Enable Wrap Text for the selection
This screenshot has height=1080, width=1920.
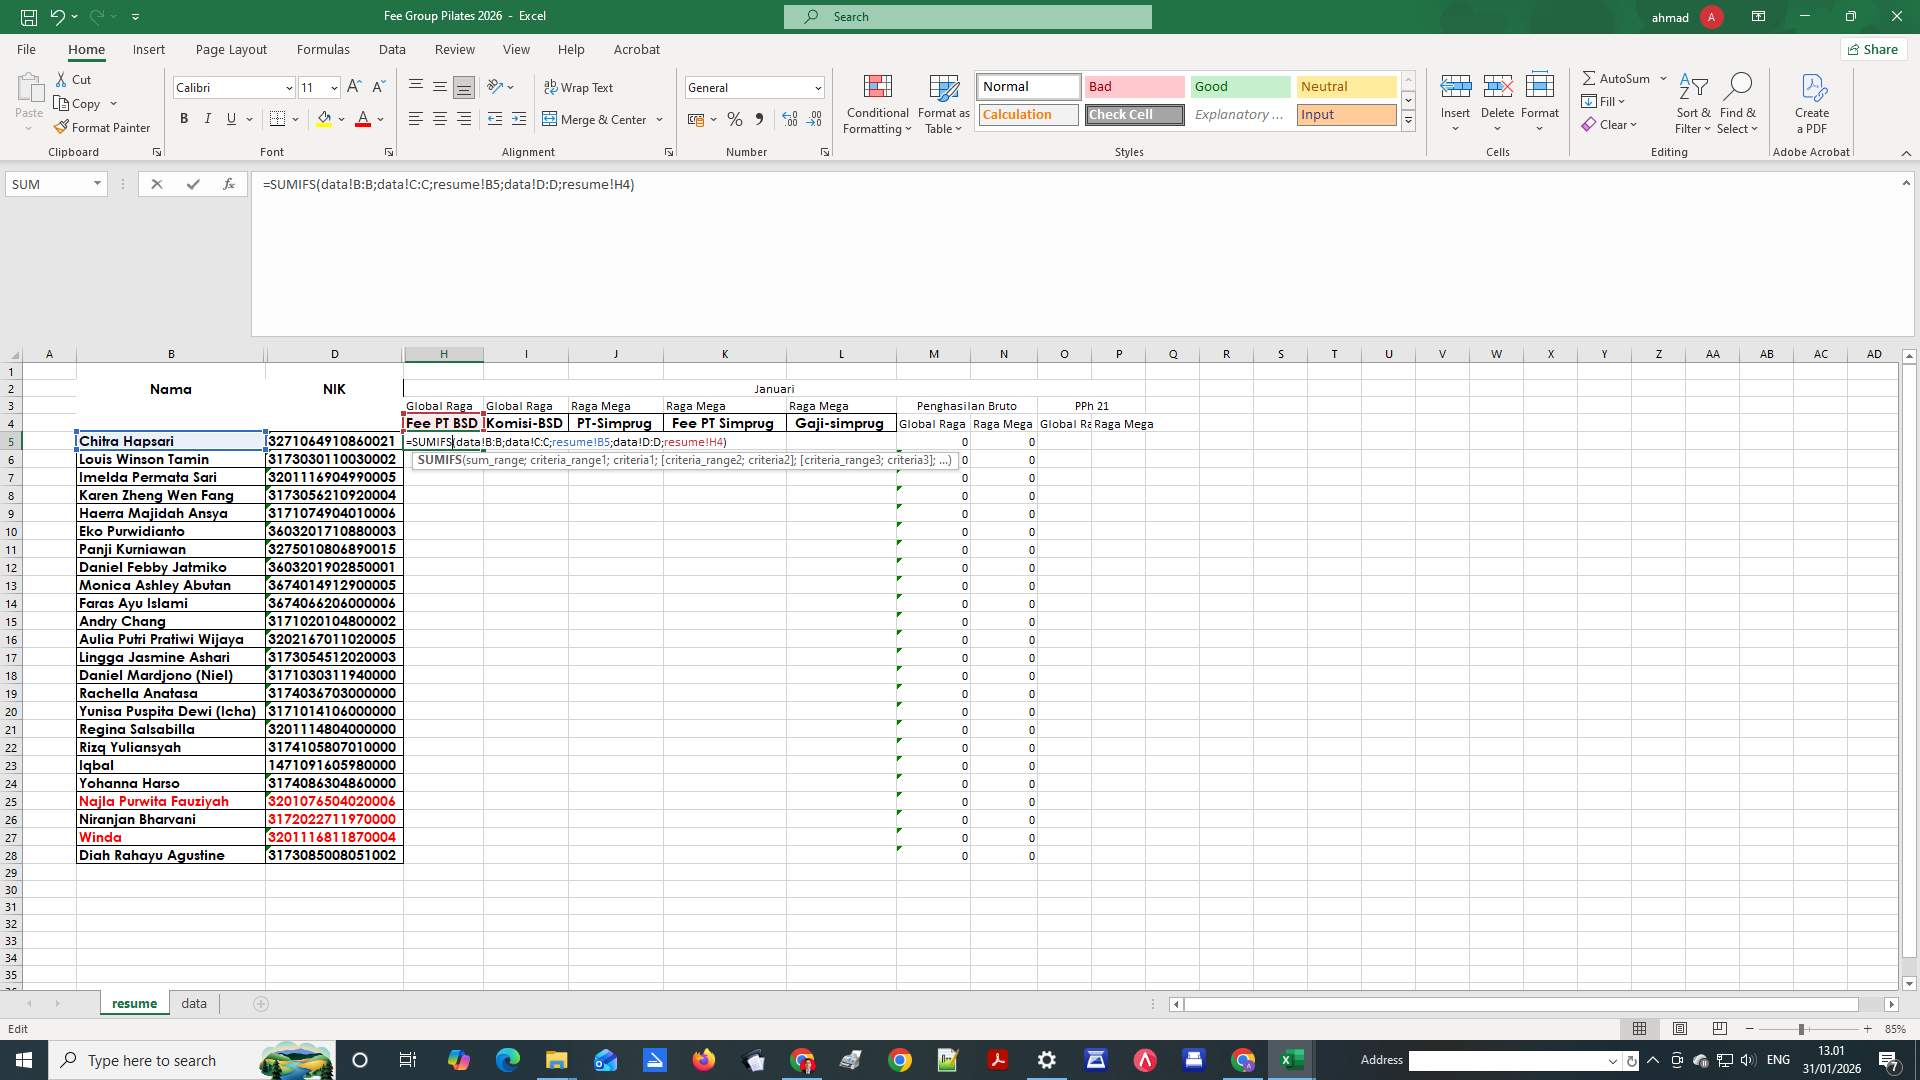(x=580, y=88)
